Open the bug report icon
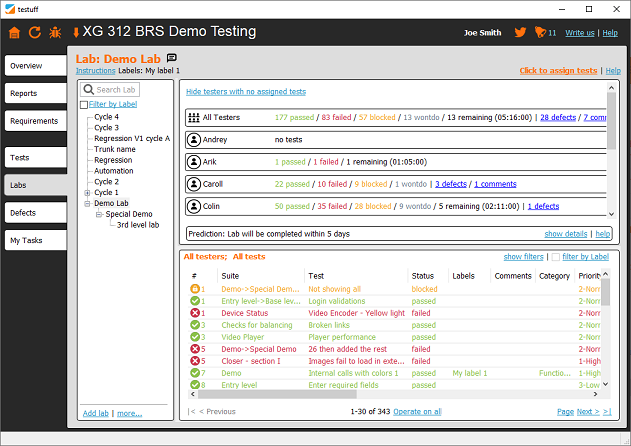Screen dimensions: 631x446 tap(55, 33)
